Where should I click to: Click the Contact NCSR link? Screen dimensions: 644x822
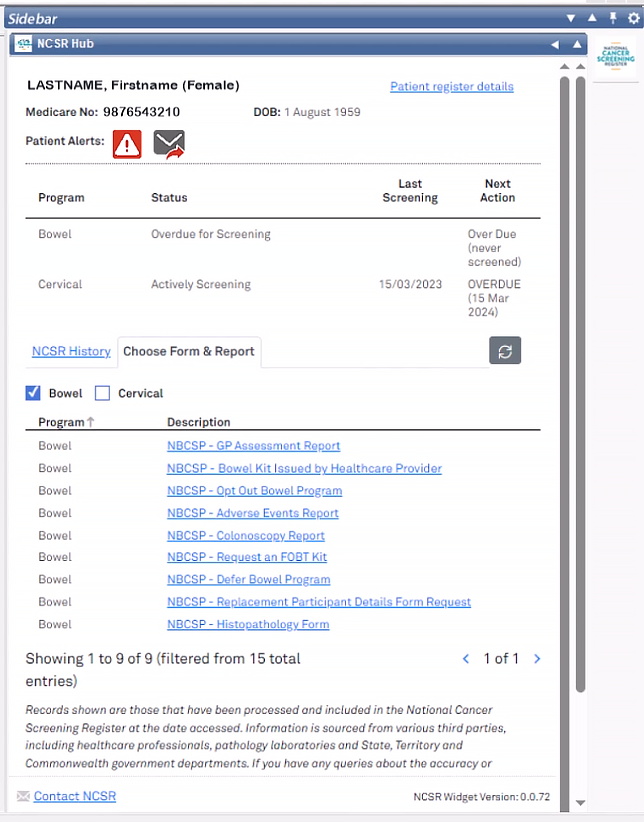(x=75, y=796)
